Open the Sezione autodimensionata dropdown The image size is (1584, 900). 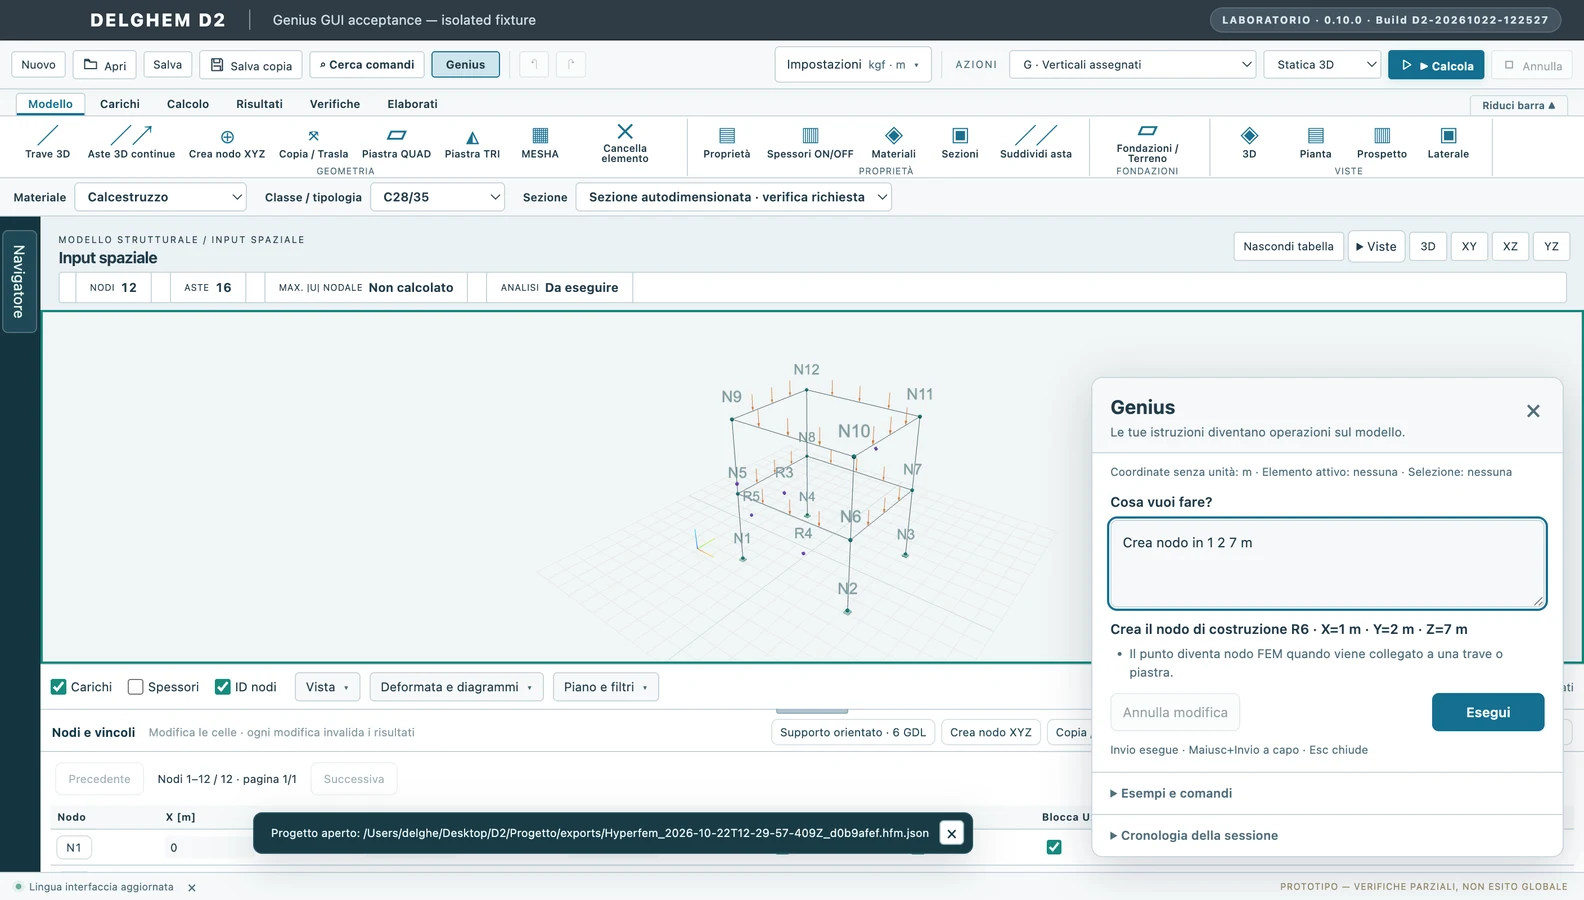[734, 197]
